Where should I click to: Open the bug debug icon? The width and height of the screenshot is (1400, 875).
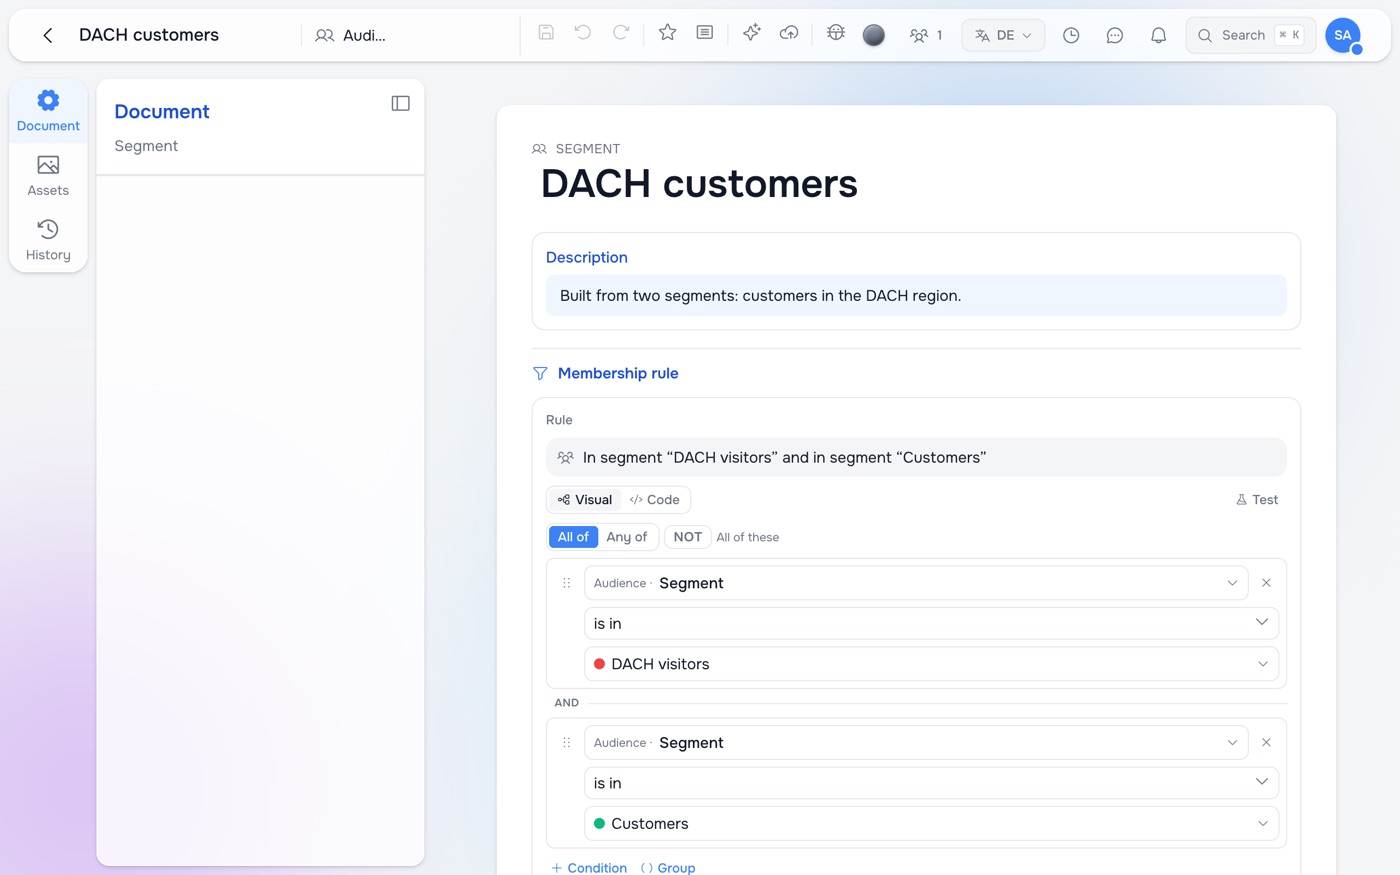click(x=836, y=33)
